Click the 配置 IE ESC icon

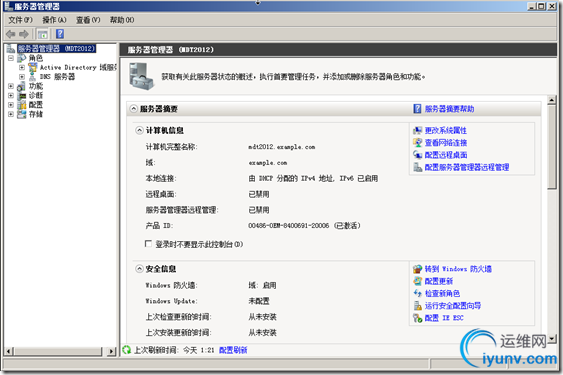[x=417, y=318]
